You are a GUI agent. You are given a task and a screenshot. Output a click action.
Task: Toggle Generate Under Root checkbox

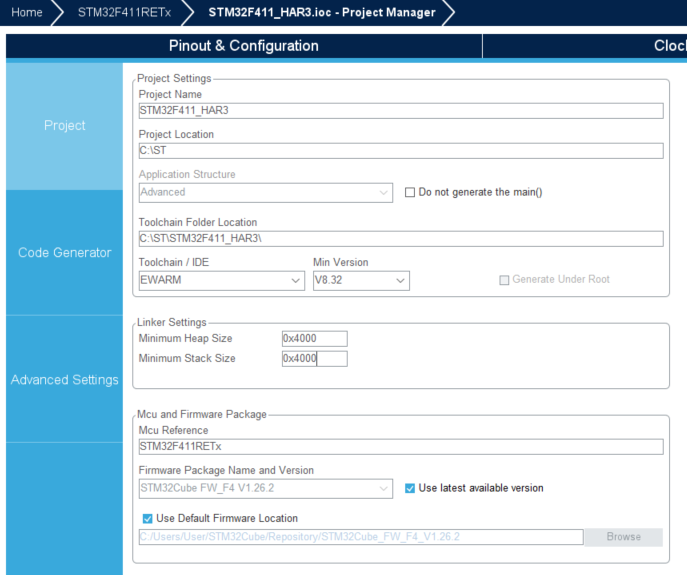(504, 280)
